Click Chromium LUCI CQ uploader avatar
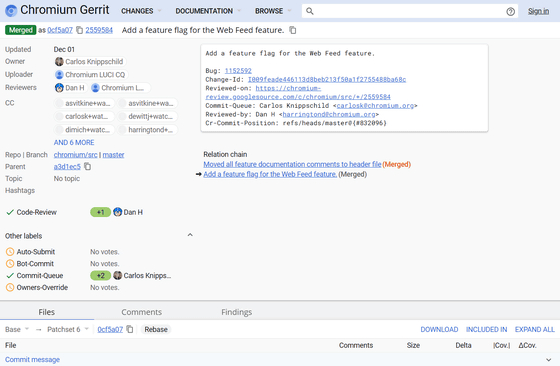This screenshot has height=366, width=560. click(x=59, y=75)
